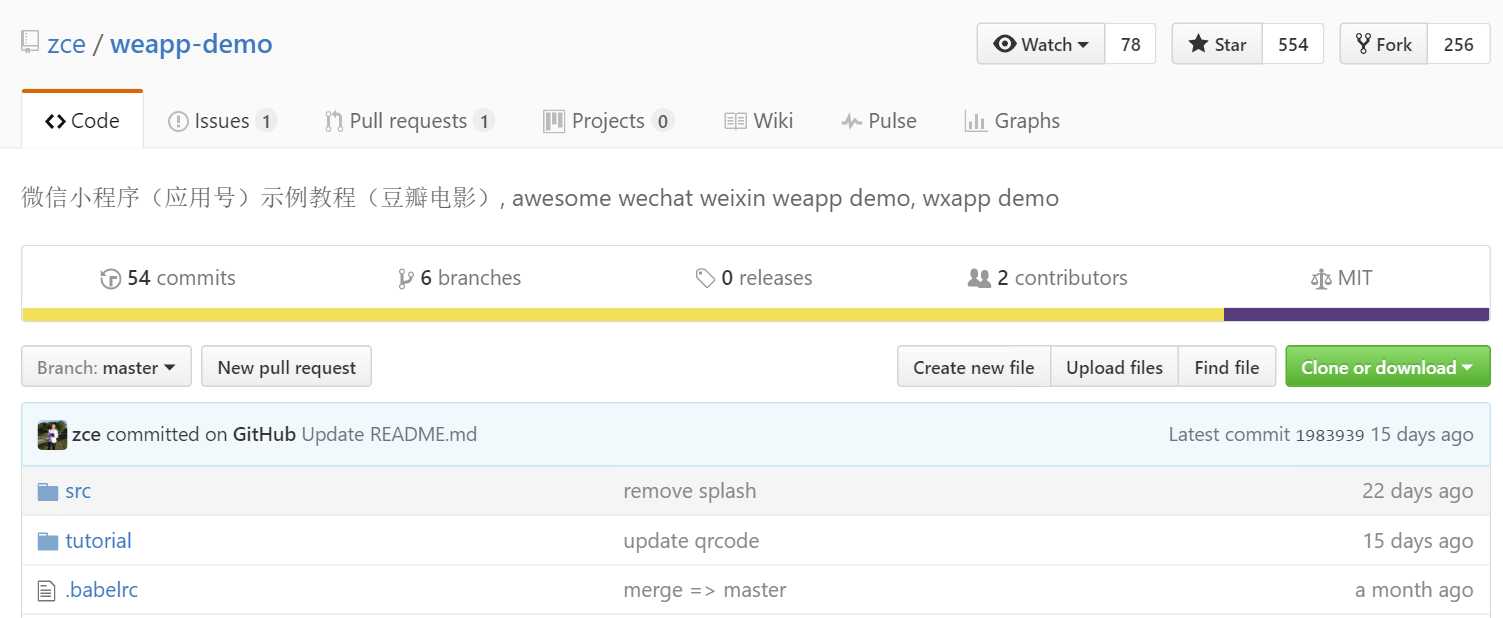The width and height of the screenshot is (1503, 618).
Task: View the 256 forks count
Action: [1459, 44]
